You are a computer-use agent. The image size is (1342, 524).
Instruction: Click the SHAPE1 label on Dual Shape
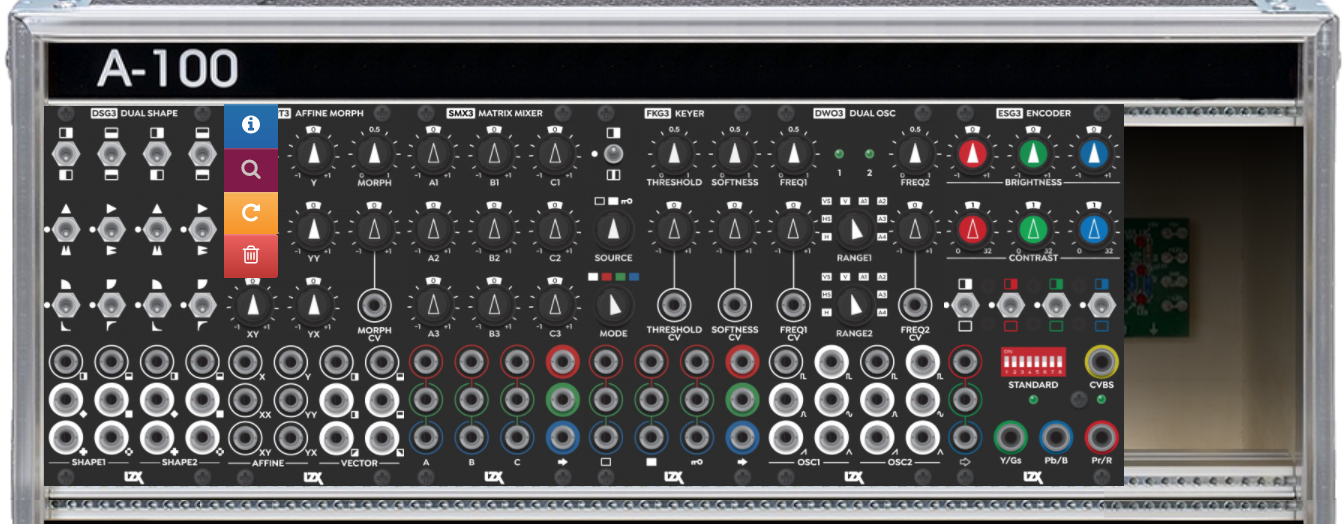(x=90, y=463)
